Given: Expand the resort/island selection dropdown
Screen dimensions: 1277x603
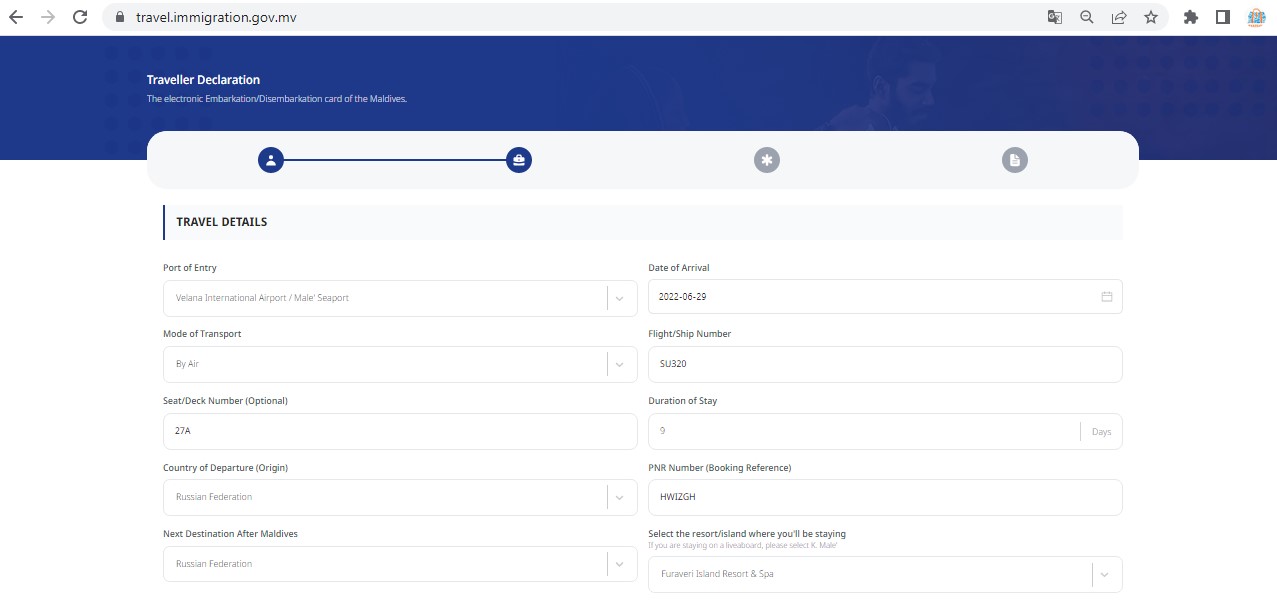Looking at the screenshot, I should coord(1105,574).
